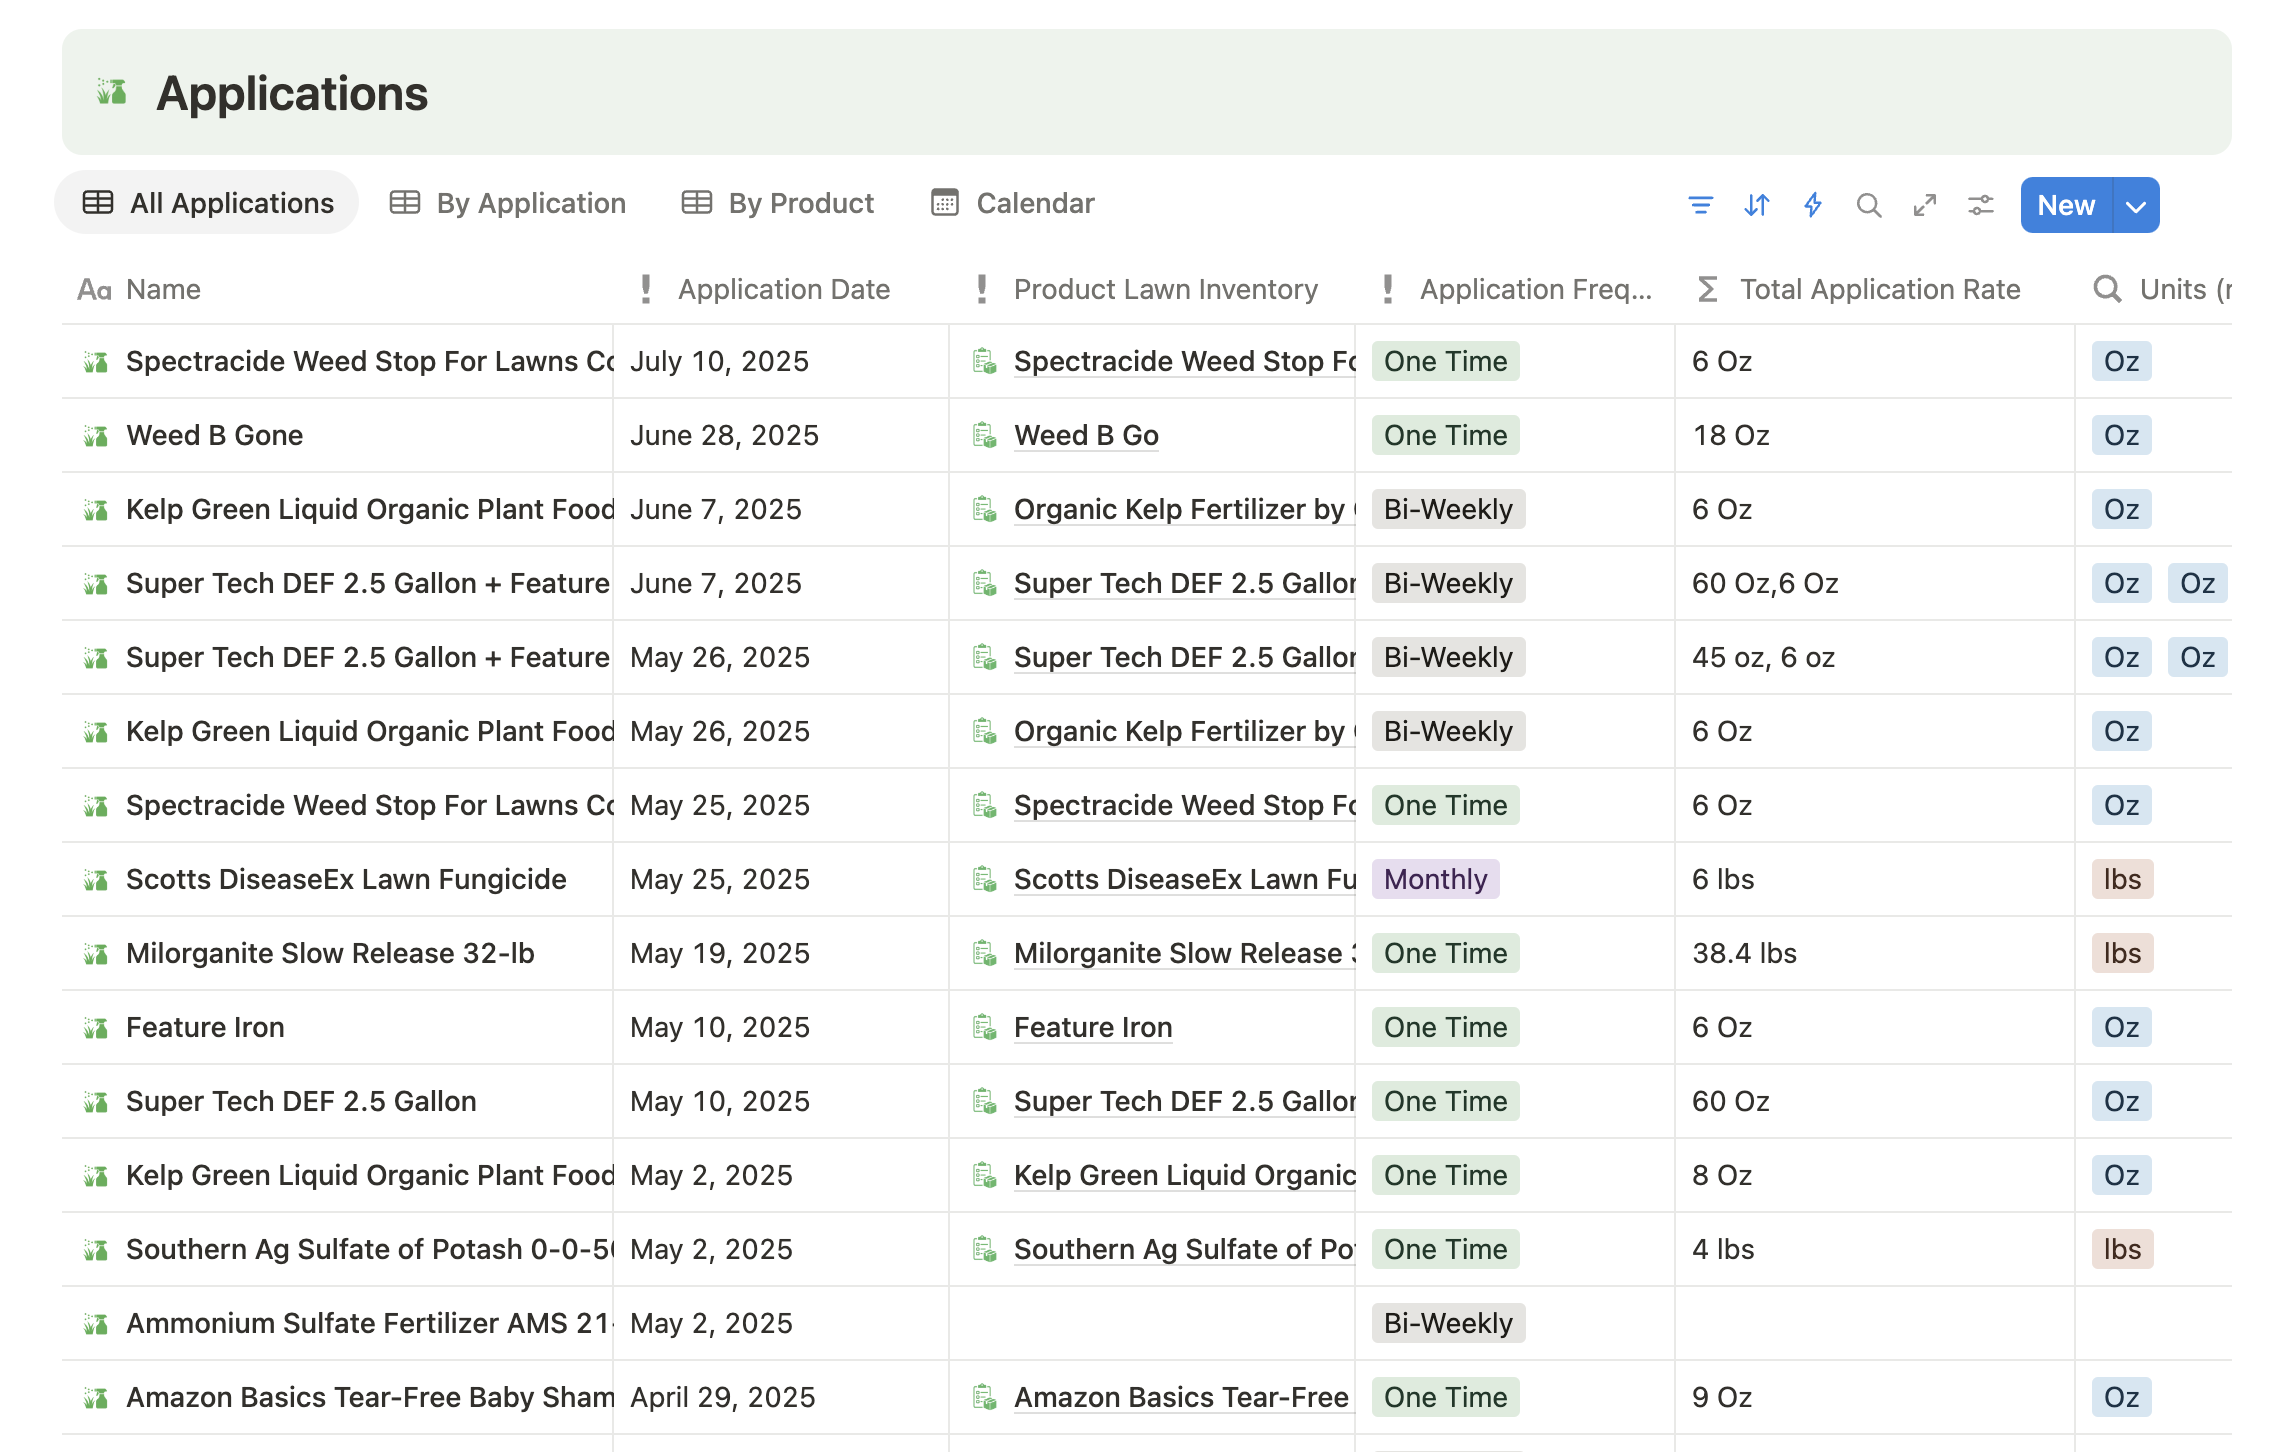Click the lbs tag for Scotts DiseaseEx
The width and height of the screenshot is (2294, 1452).
coord(2122,879)
